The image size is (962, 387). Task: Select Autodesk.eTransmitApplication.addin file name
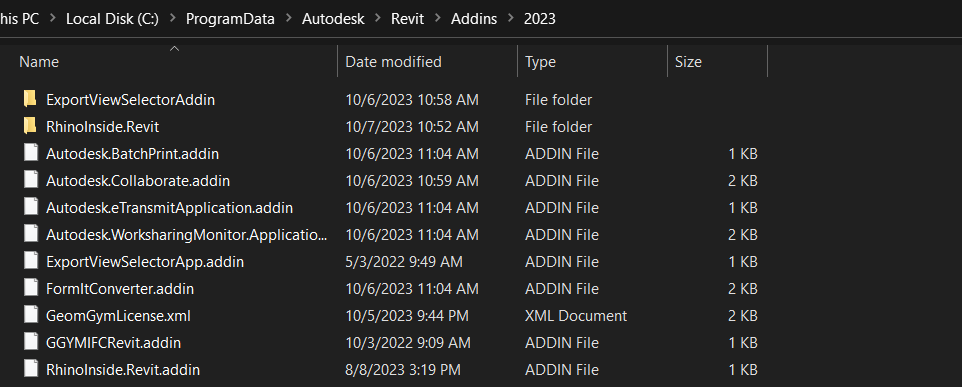(169, 208)
